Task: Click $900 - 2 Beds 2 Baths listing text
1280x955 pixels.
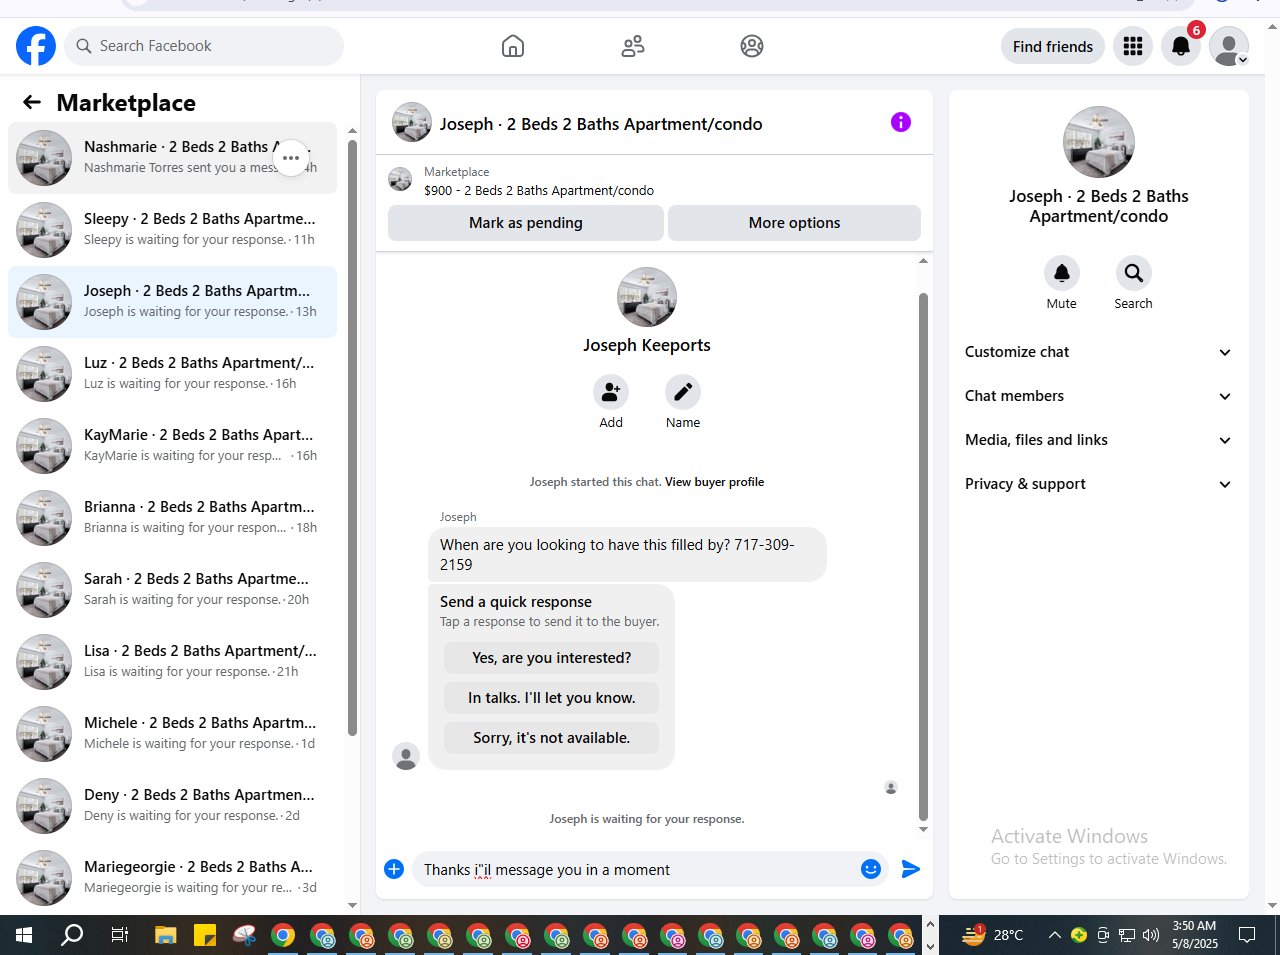Action: pyautogui.click(x=539, y=191)
